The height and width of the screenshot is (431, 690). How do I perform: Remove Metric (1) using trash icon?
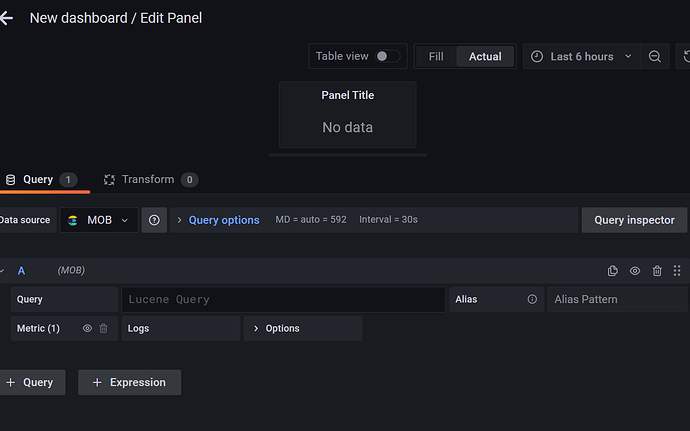coord(103,328)
